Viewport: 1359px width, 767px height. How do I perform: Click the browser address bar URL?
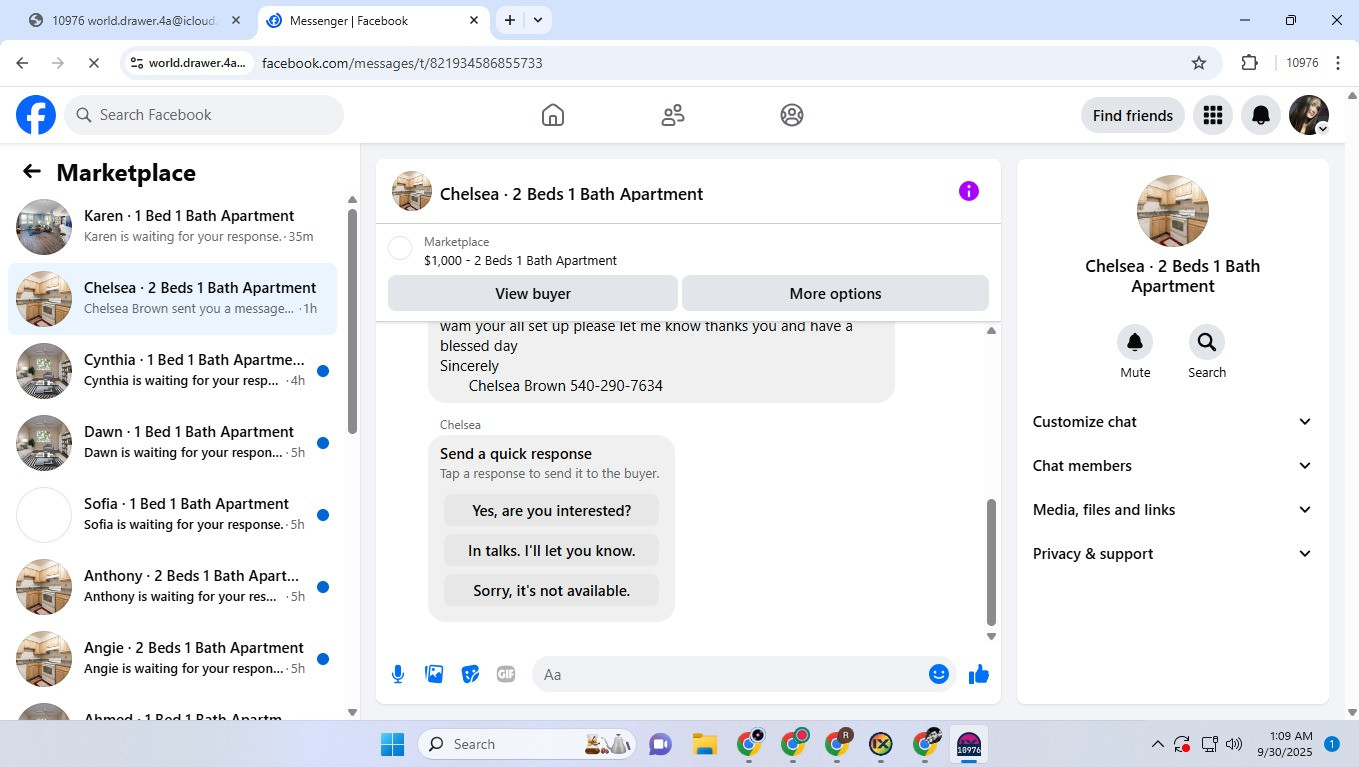[402, 63]
